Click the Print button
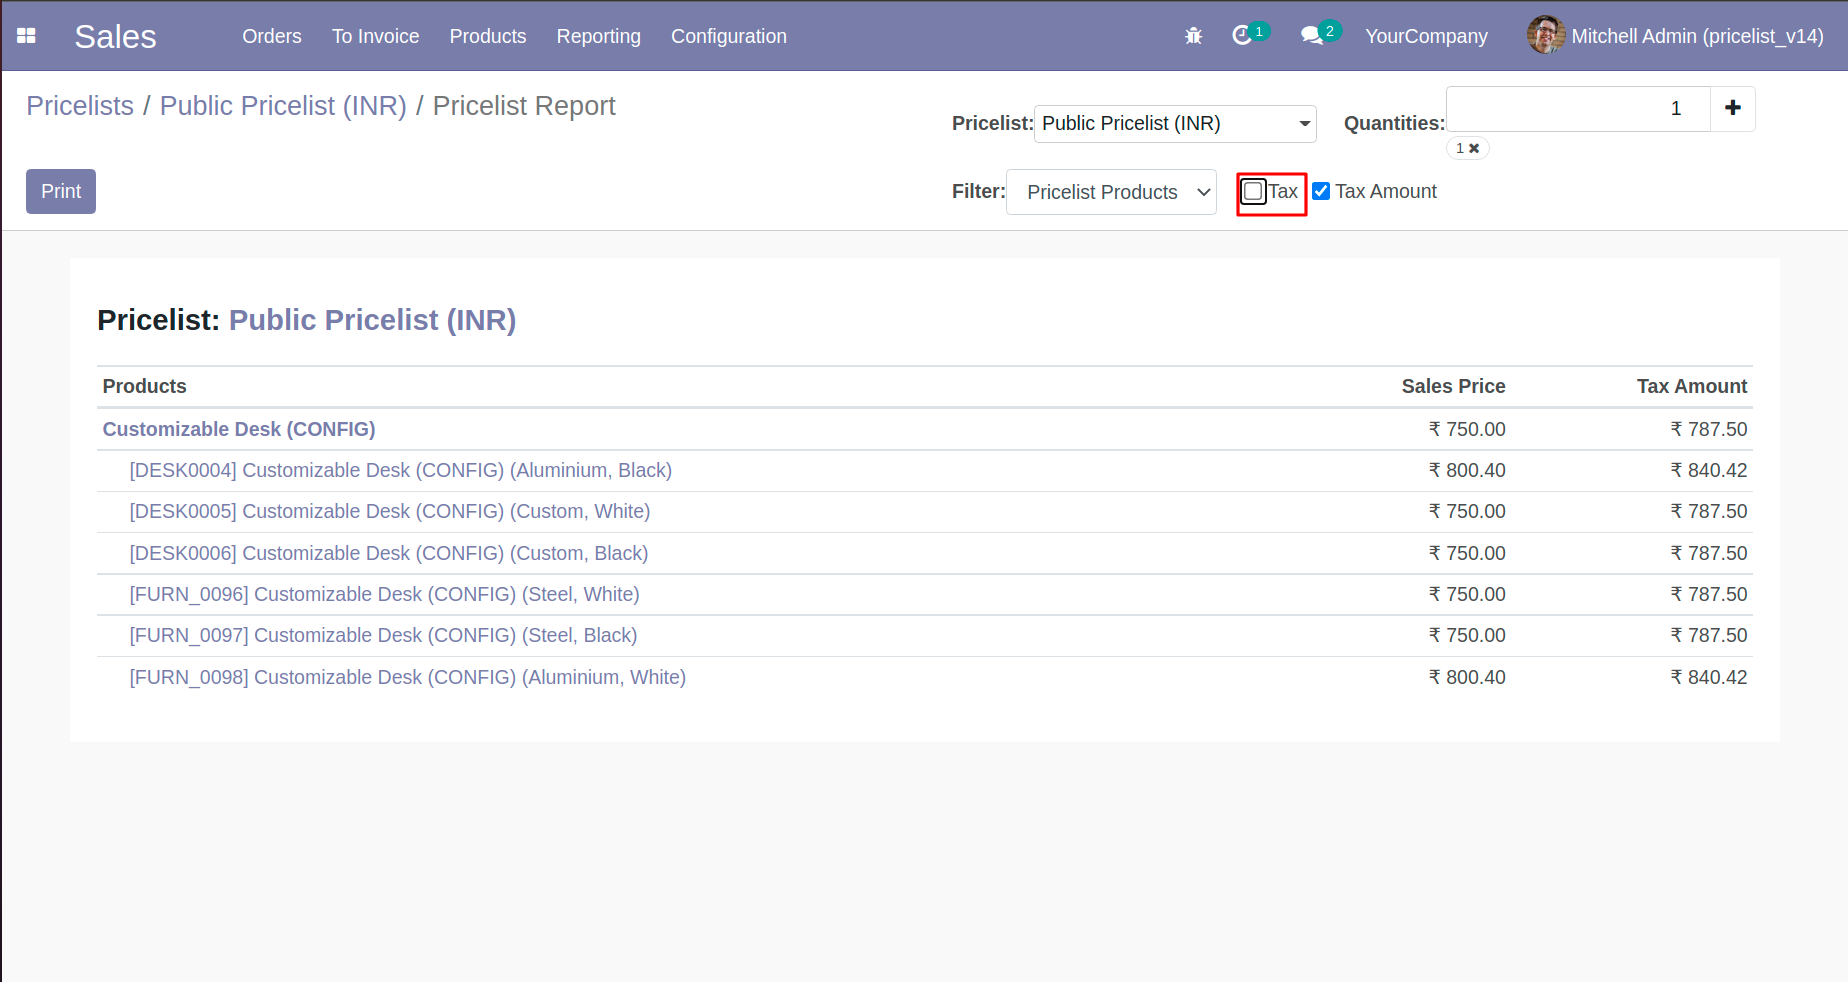Image resolution: width=1848 pixels, height=982 pixels. pos(61,191)
